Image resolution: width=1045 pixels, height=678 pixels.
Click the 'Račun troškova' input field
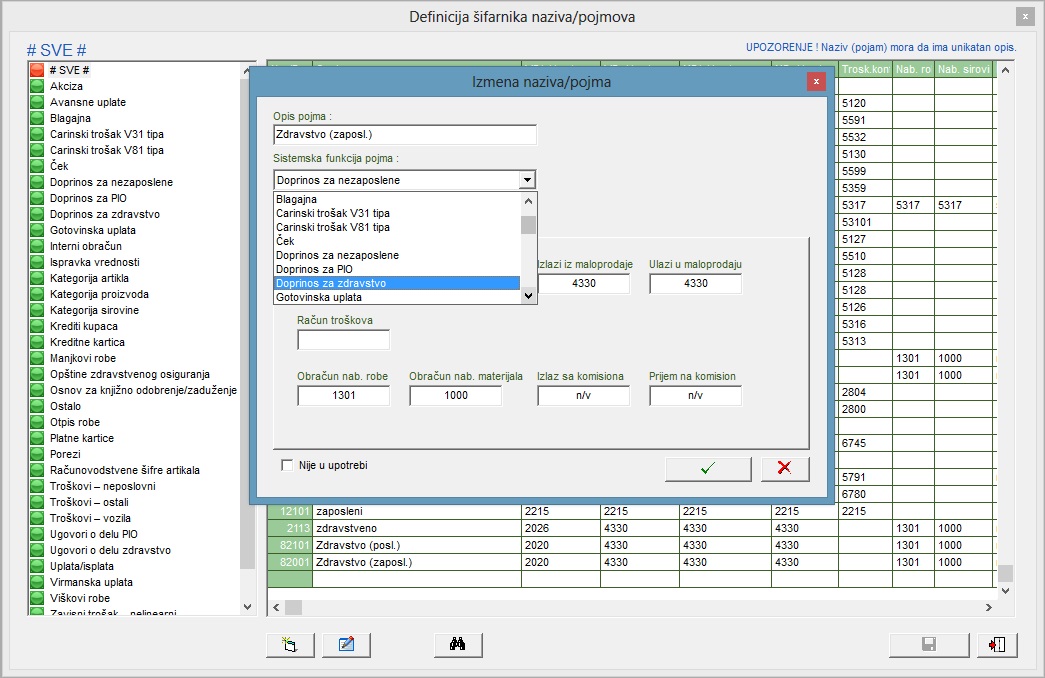pyautogui.click(x=343, y=340)
